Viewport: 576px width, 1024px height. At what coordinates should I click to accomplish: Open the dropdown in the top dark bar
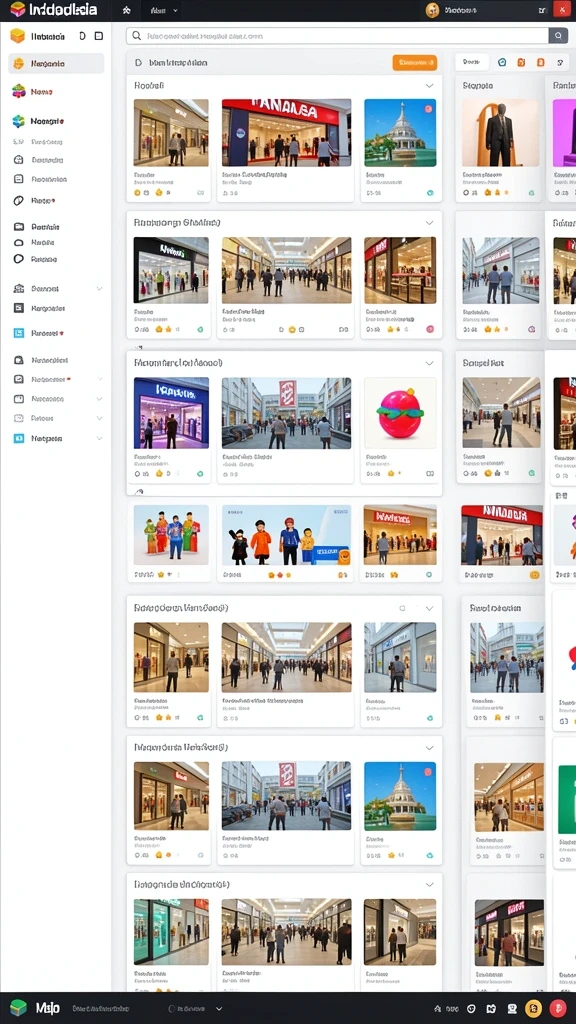point(163,10)
